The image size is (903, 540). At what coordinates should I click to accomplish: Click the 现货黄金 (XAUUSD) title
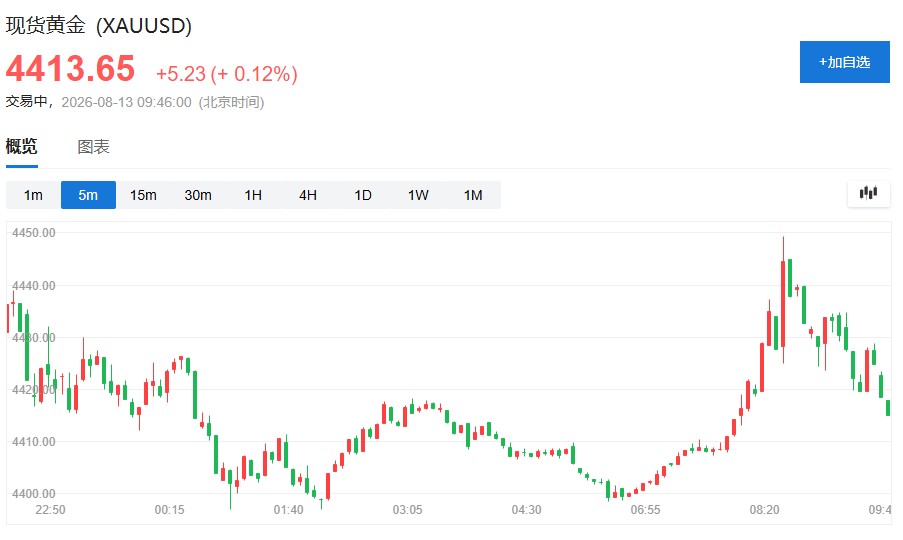98,25
